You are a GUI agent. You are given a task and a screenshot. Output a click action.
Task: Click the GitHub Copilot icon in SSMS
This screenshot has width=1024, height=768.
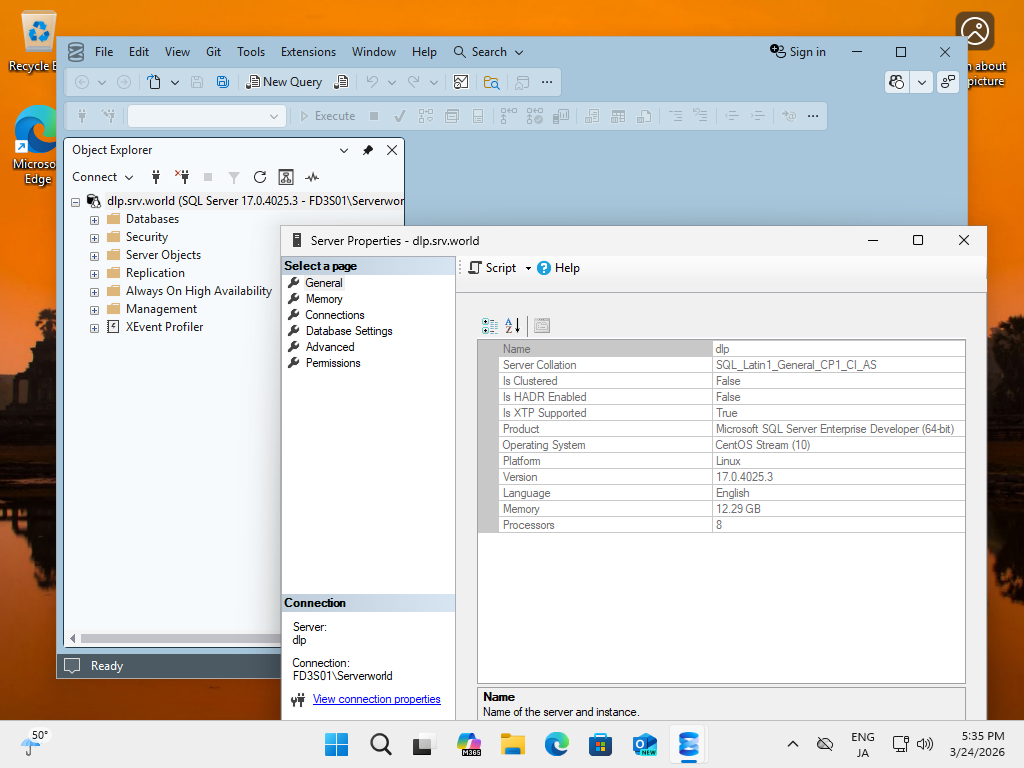click(x=897, y=82)
